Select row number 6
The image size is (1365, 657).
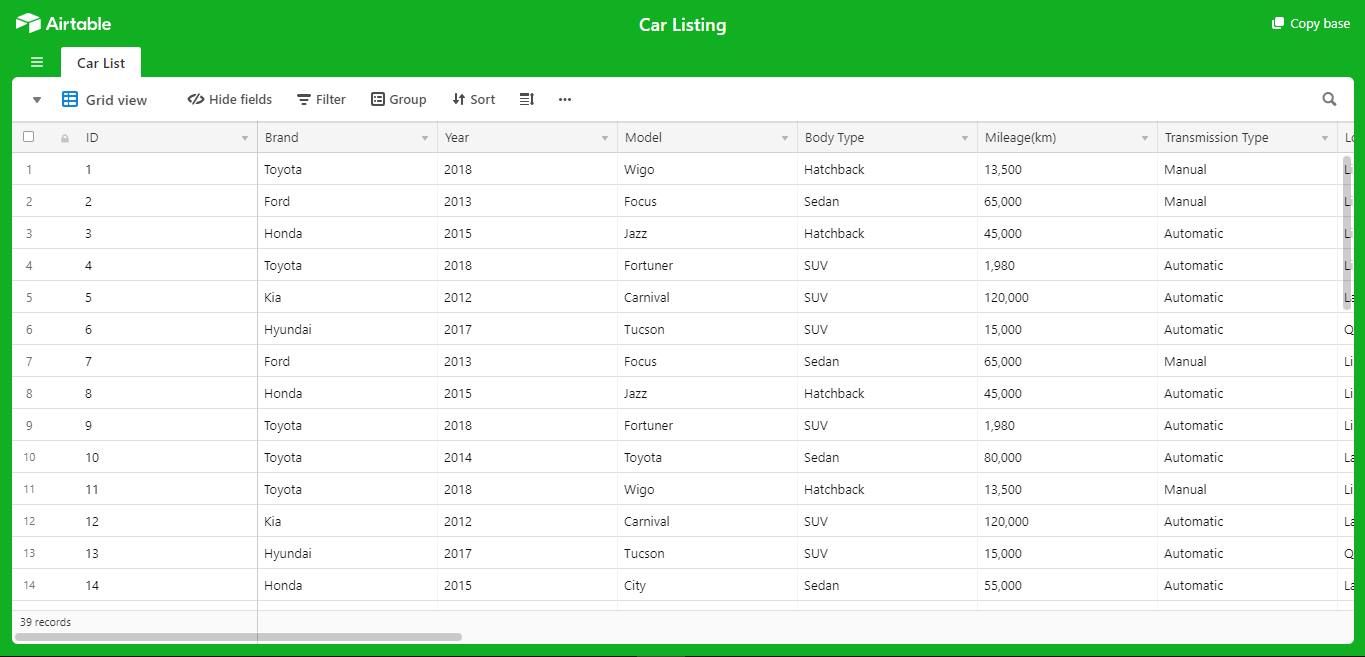click(x=29, y=330)
